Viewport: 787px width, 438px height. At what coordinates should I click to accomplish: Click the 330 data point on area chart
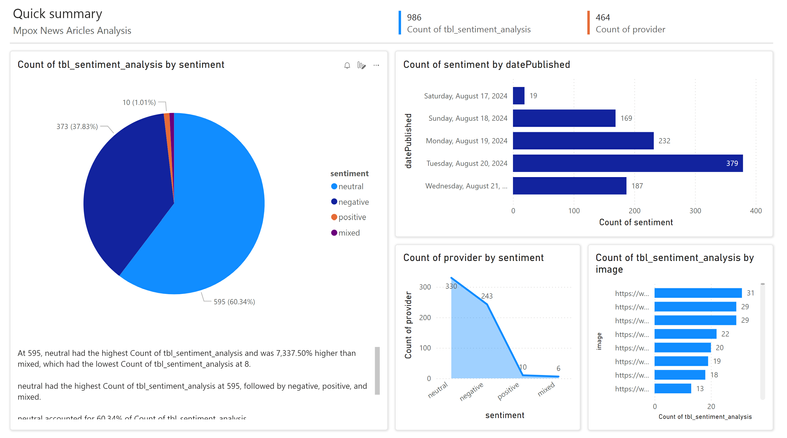click(451, 278)
